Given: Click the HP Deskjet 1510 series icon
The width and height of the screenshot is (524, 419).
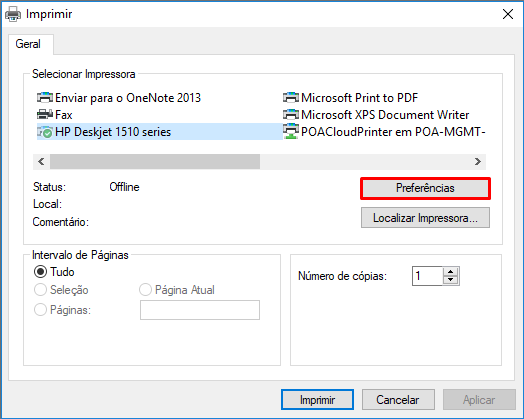Looking at the screenshot, I should click(45, 132).
